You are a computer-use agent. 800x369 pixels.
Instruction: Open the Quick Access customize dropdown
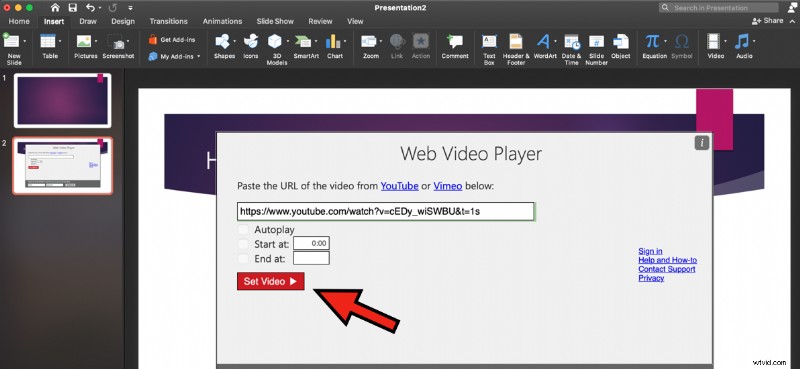[131, 8]
